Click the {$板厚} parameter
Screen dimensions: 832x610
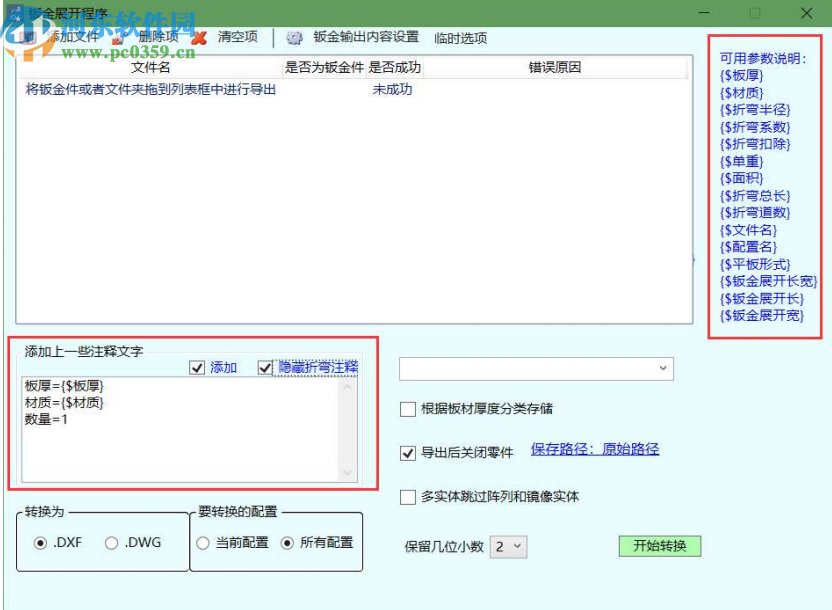741,75
